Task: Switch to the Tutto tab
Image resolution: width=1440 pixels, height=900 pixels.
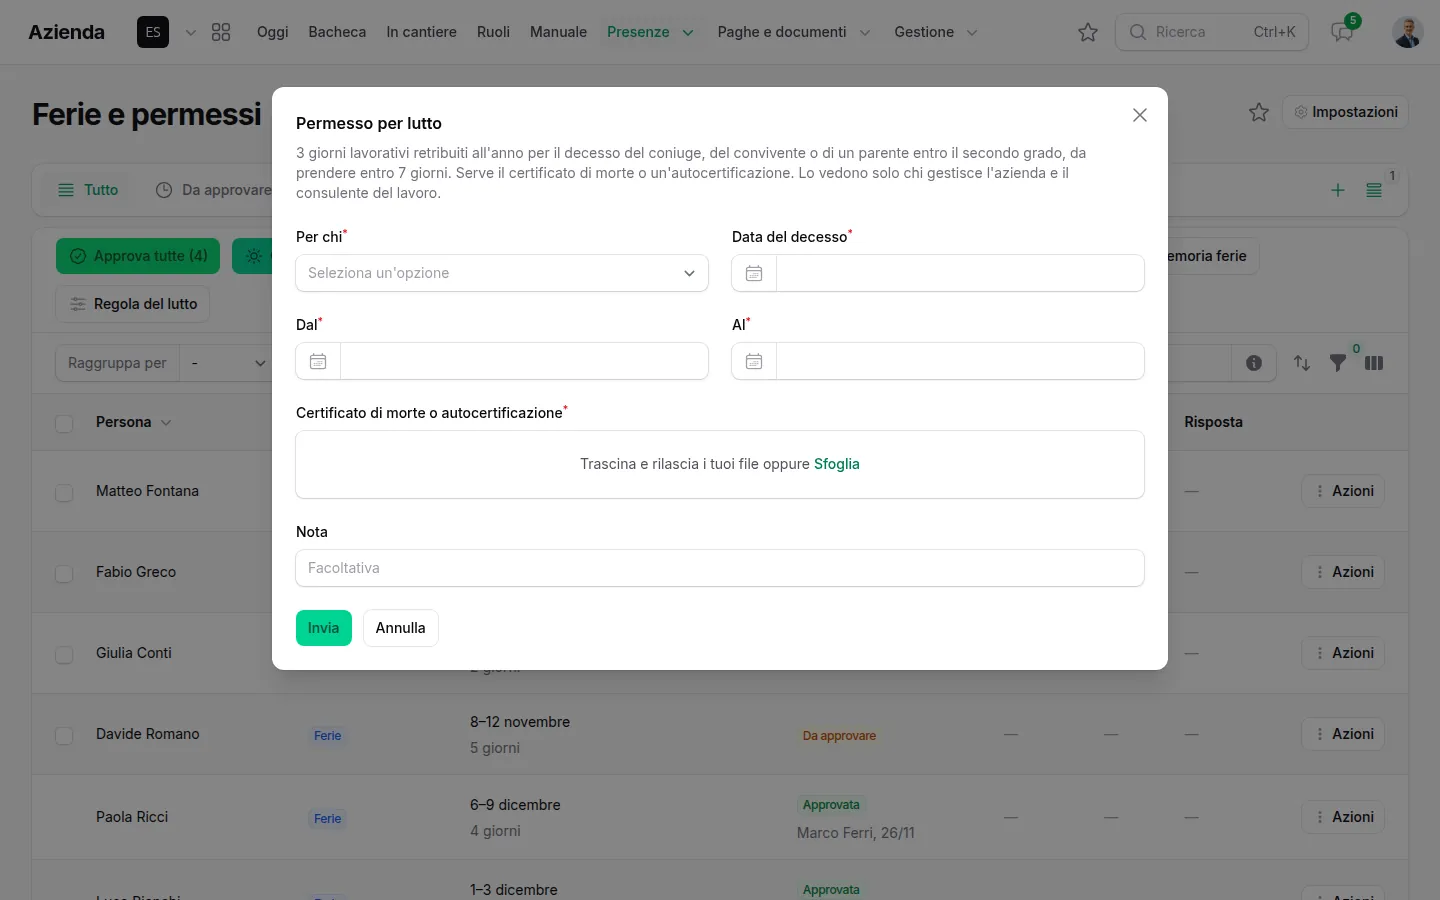Action: 88,190
